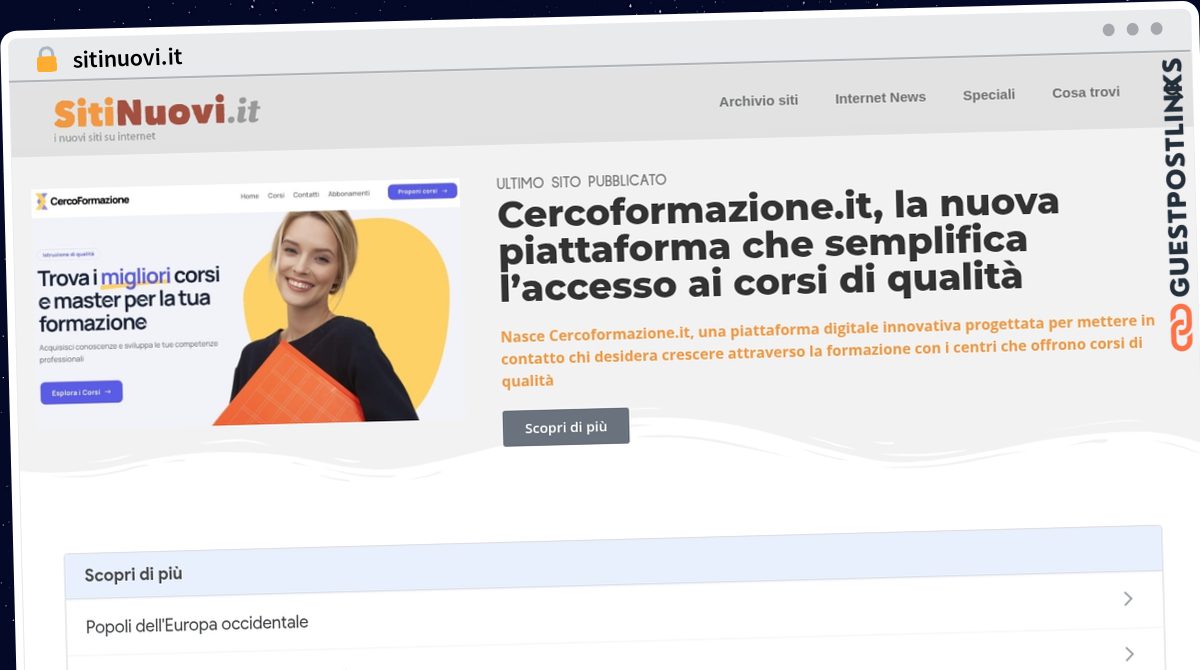Image resolution: width=1200 pixels, height=670 pixels.
Task: Open the SitiNuovi.it logo homepage link
Action: [x=157, y=111]
